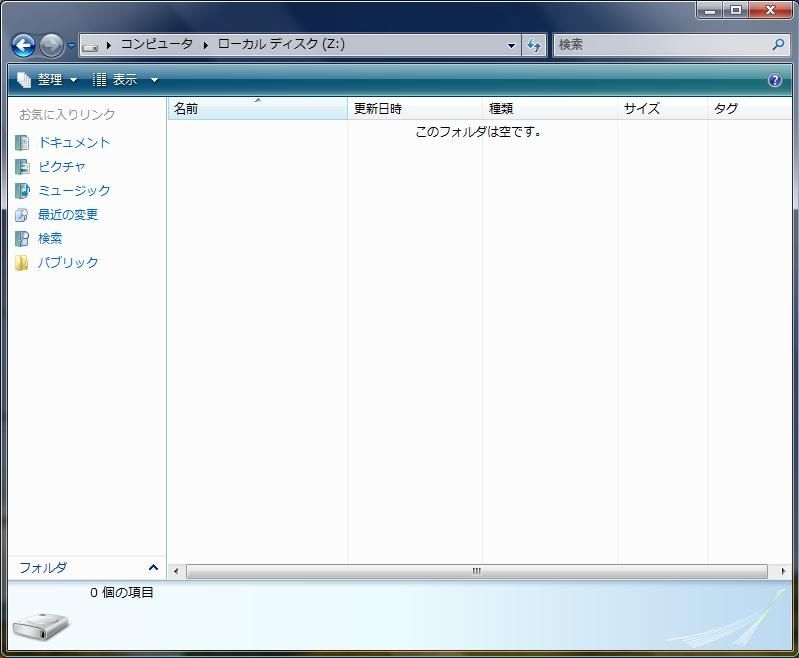Open パブリック favorite link
Viewport: 799px width, 658px height.
68,262
